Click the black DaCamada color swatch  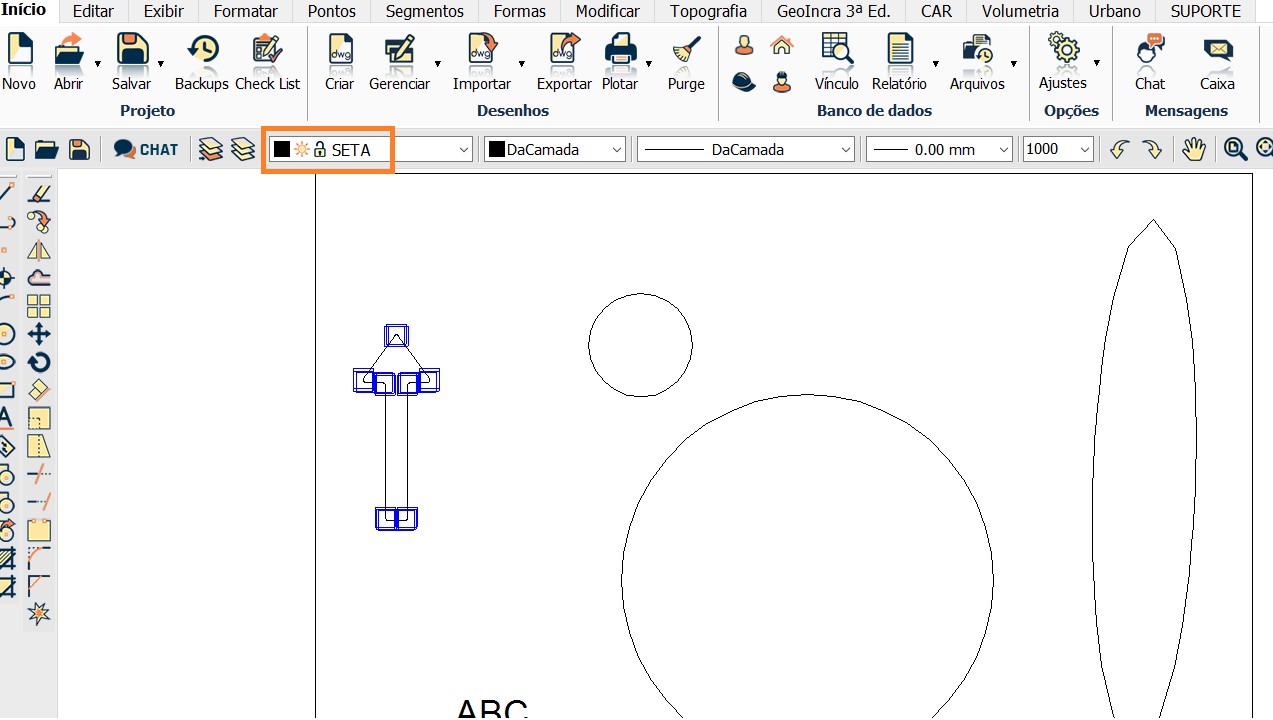pyautogui.click(x=496, y=150)
